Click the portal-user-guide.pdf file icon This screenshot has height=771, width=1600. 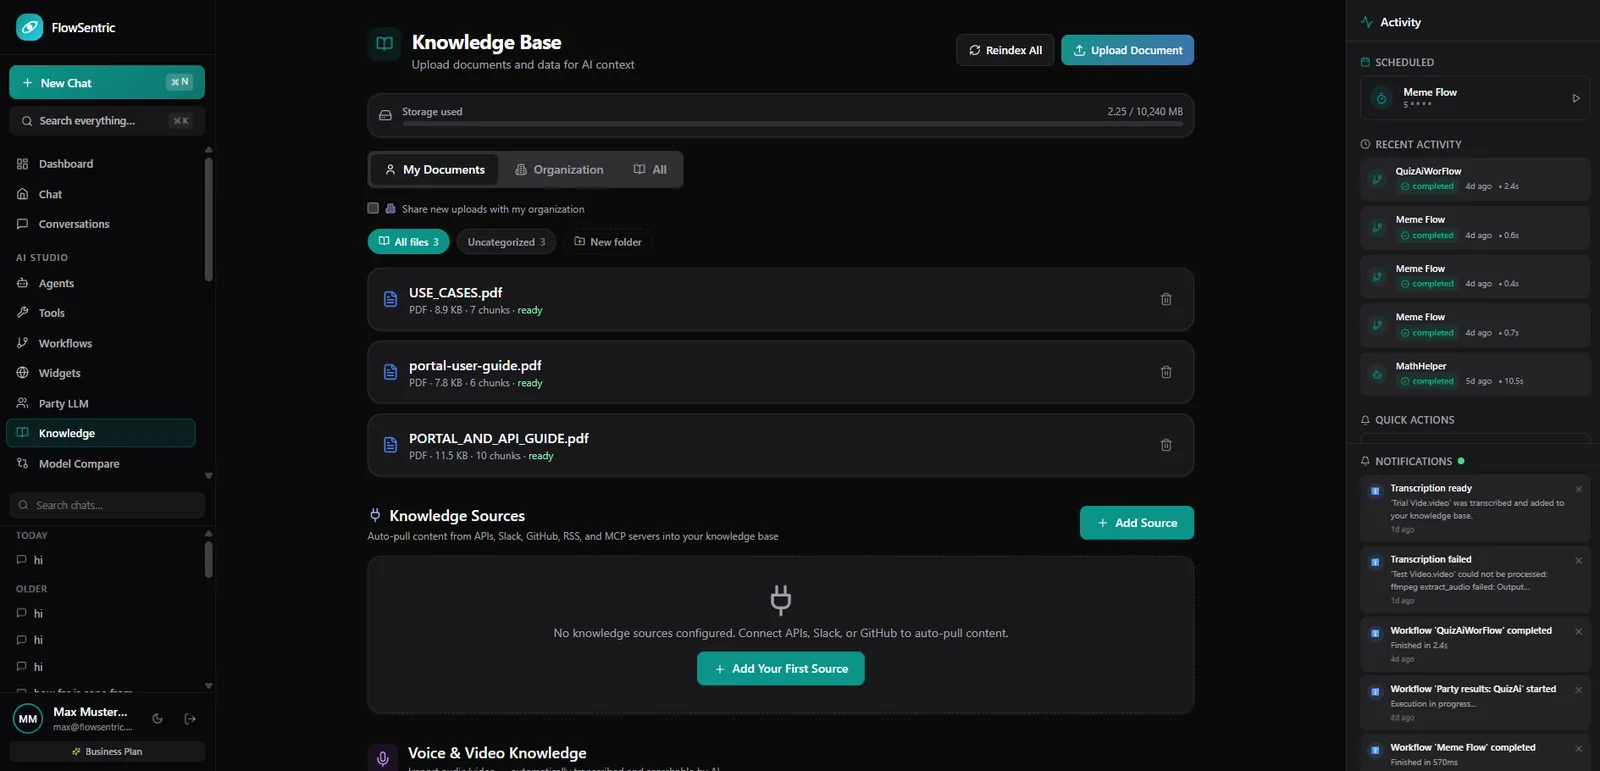point(391,372)
